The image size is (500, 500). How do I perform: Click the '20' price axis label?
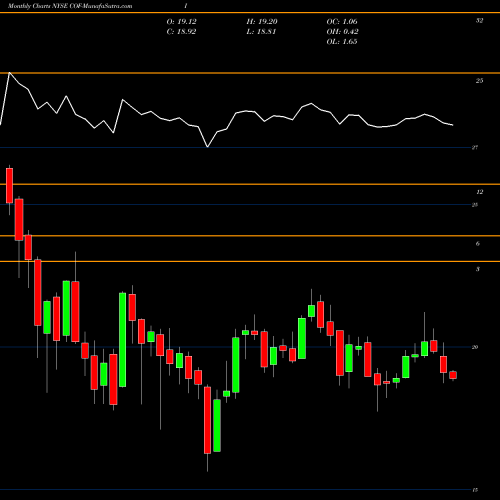(475, 347)
